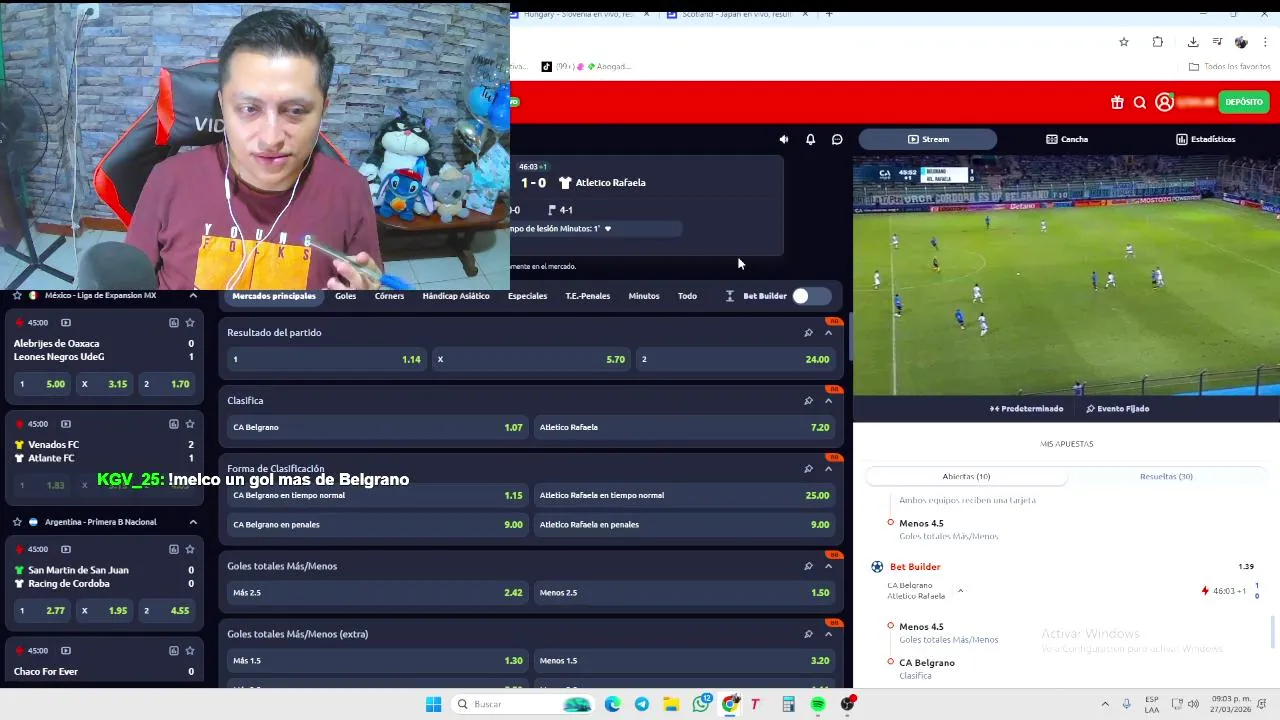The image size is (1280, 720).
Task: Click the Predeterminado layout button
Action: 1026,408
